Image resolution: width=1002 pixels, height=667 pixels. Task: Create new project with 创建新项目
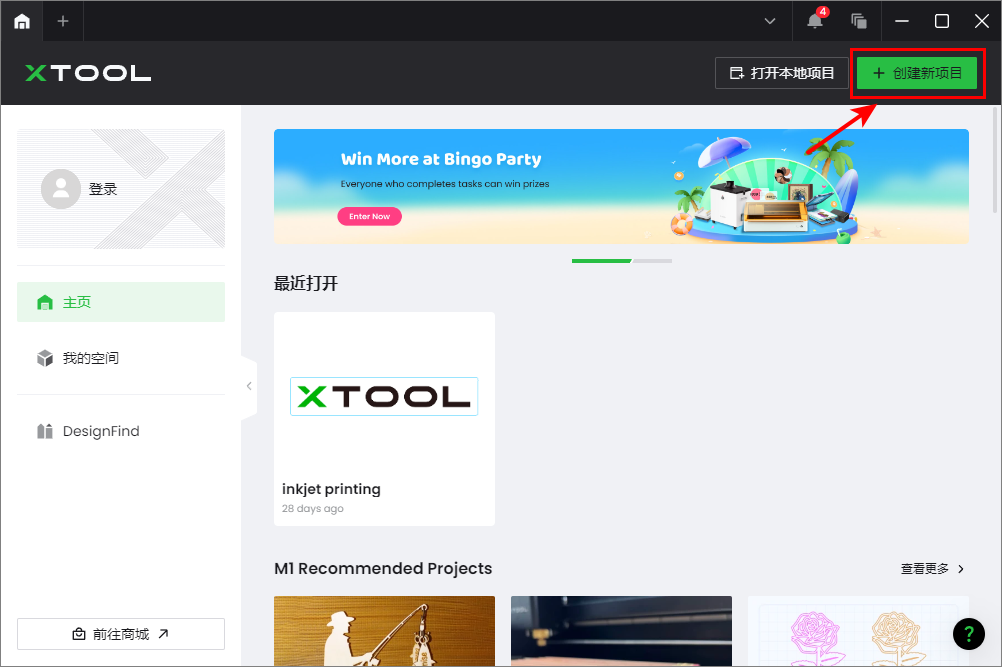tap(917, 73)
